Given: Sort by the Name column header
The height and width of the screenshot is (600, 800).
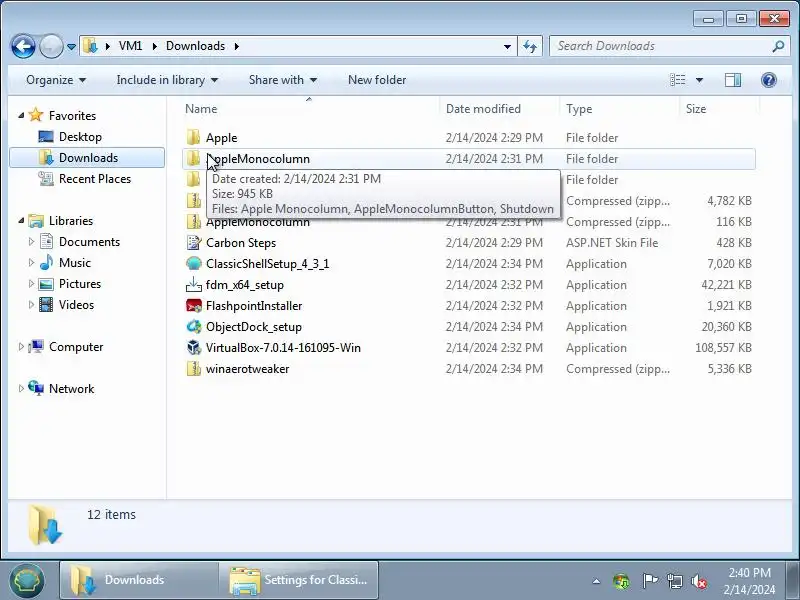Looking at the screenshot, I should point(309,109).
